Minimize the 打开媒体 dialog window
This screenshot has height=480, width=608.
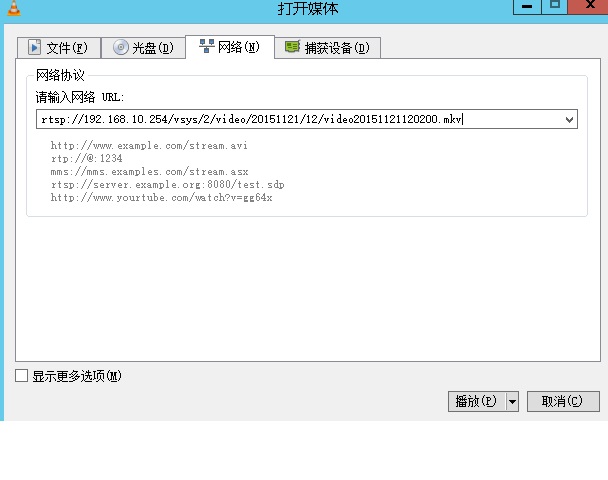527,6
